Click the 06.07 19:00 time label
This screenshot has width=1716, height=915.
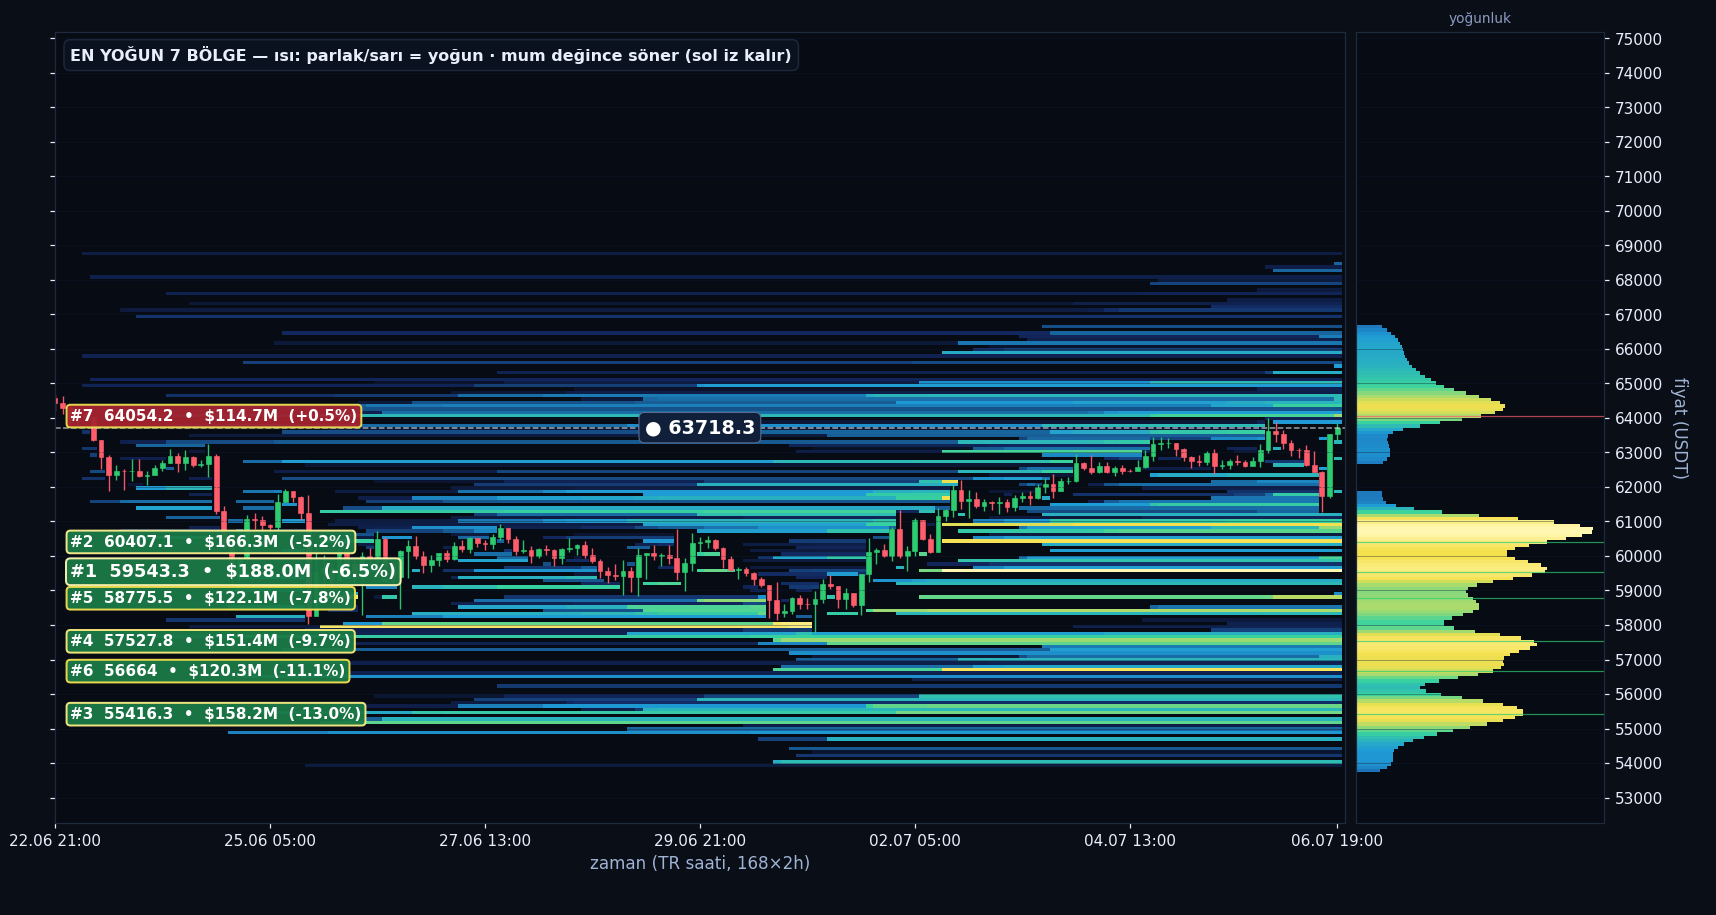[x=1337, y=841]
